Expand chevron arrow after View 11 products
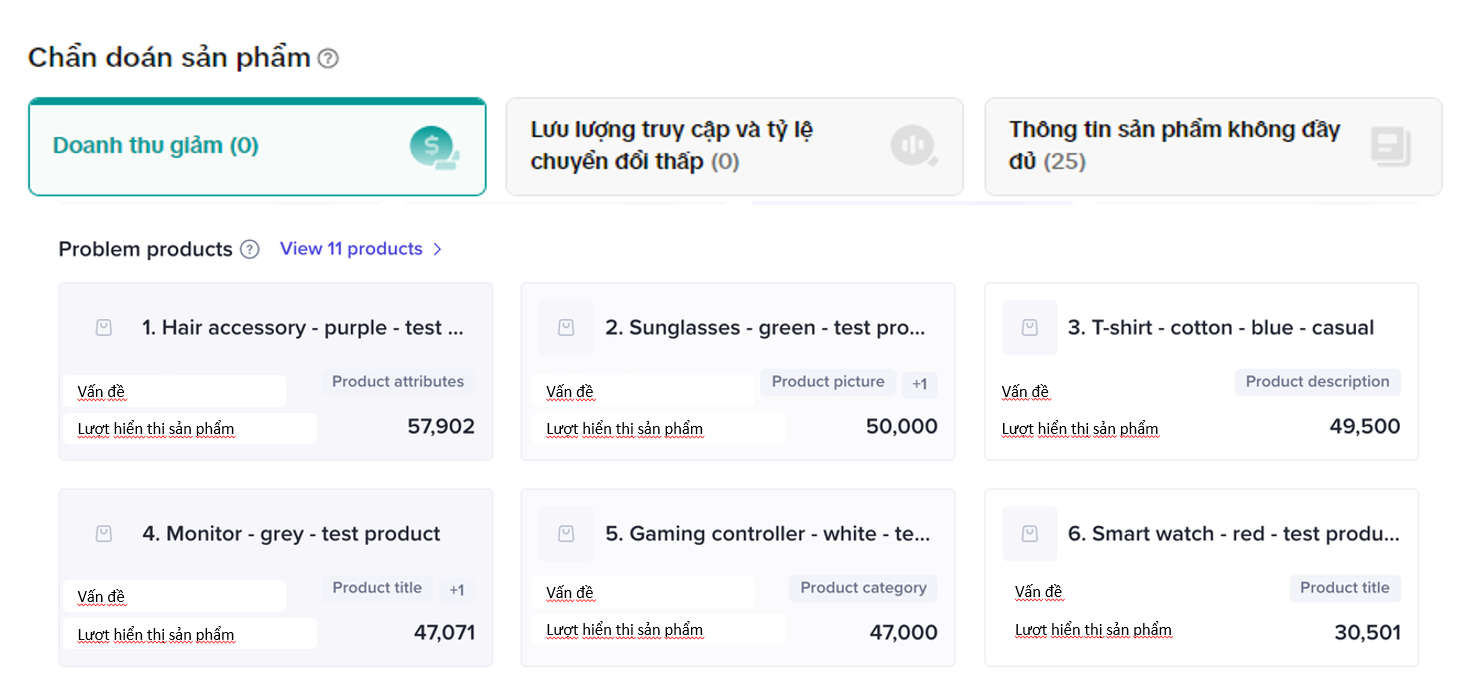This screenshot has height=690, width=1475. pos(437,249)
